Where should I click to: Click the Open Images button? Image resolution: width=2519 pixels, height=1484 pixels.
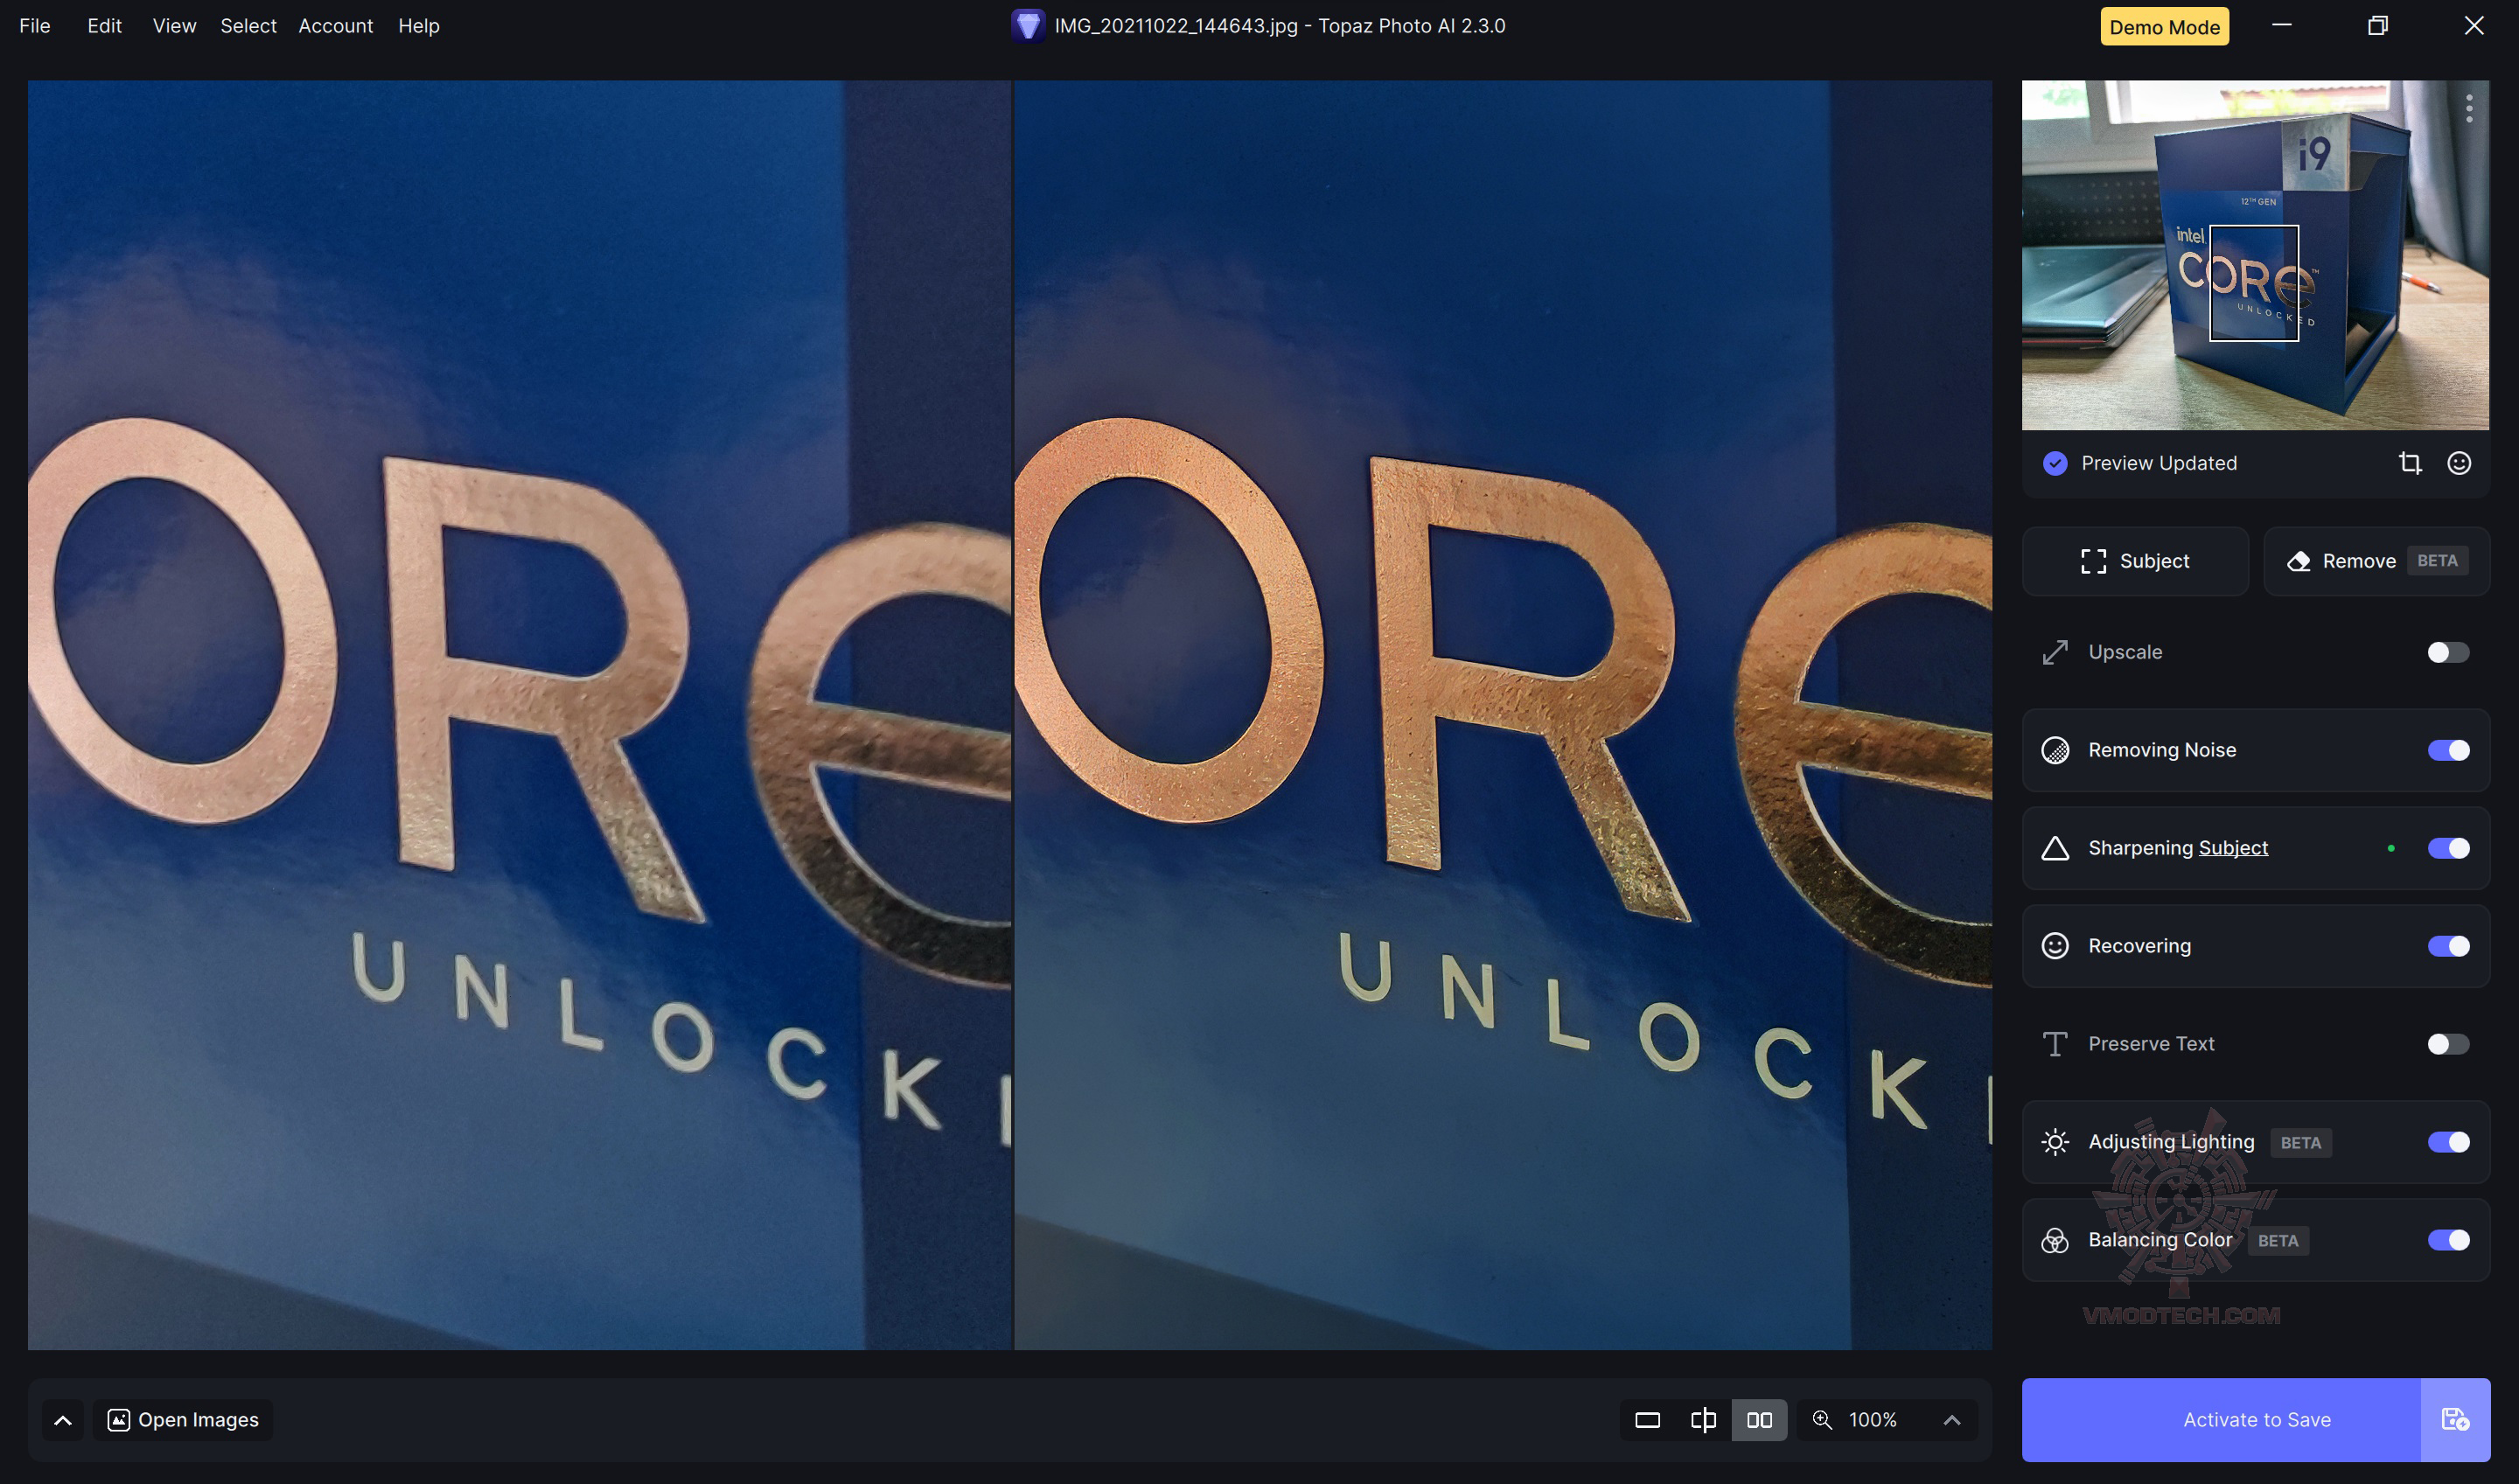[x=183, y=1420]
